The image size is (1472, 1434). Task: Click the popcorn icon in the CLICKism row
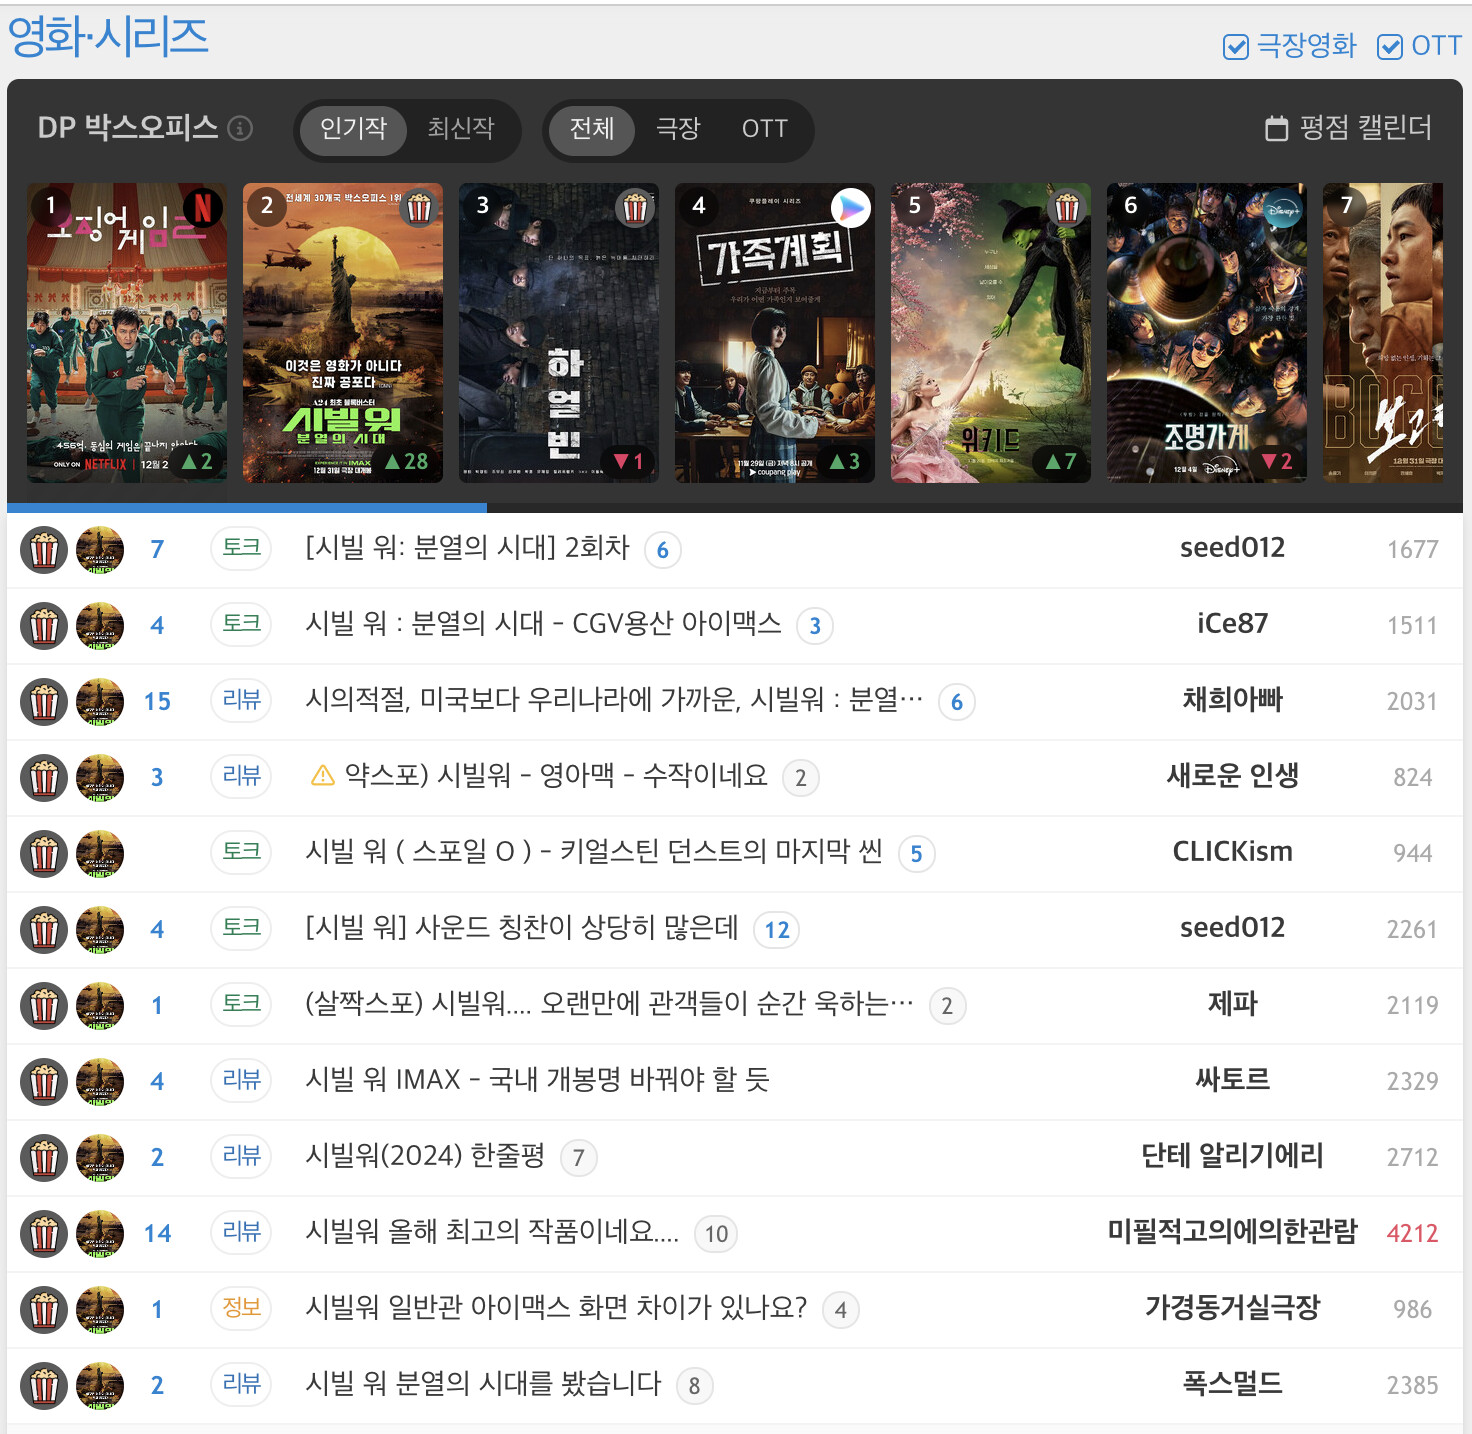pyautogui.click(x=44, y=854)
